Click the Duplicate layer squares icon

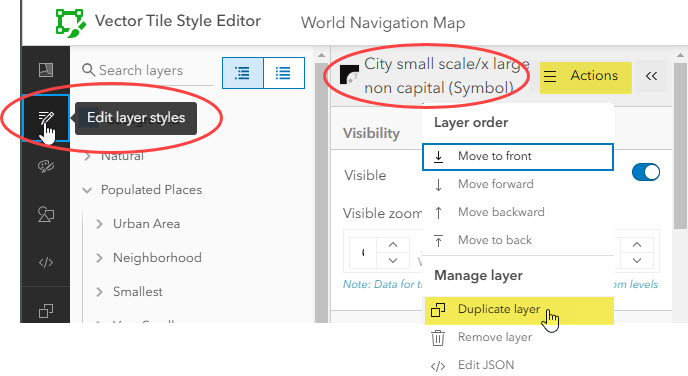coord(438,310)
